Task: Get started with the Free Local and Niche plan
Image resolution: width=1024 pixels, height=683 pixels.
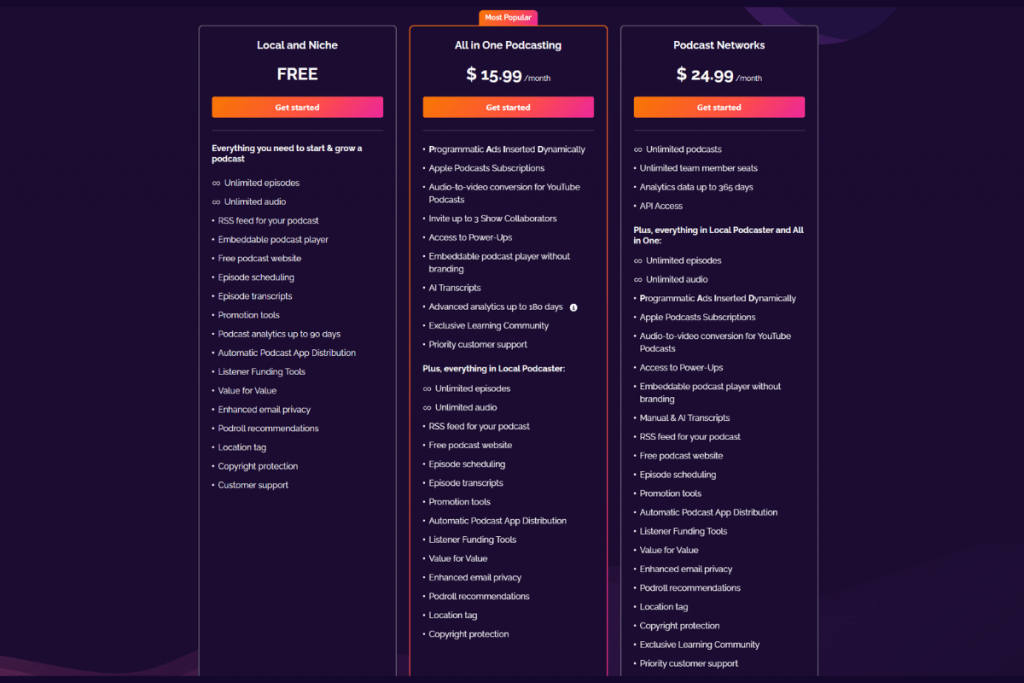Action: point(297,106)
